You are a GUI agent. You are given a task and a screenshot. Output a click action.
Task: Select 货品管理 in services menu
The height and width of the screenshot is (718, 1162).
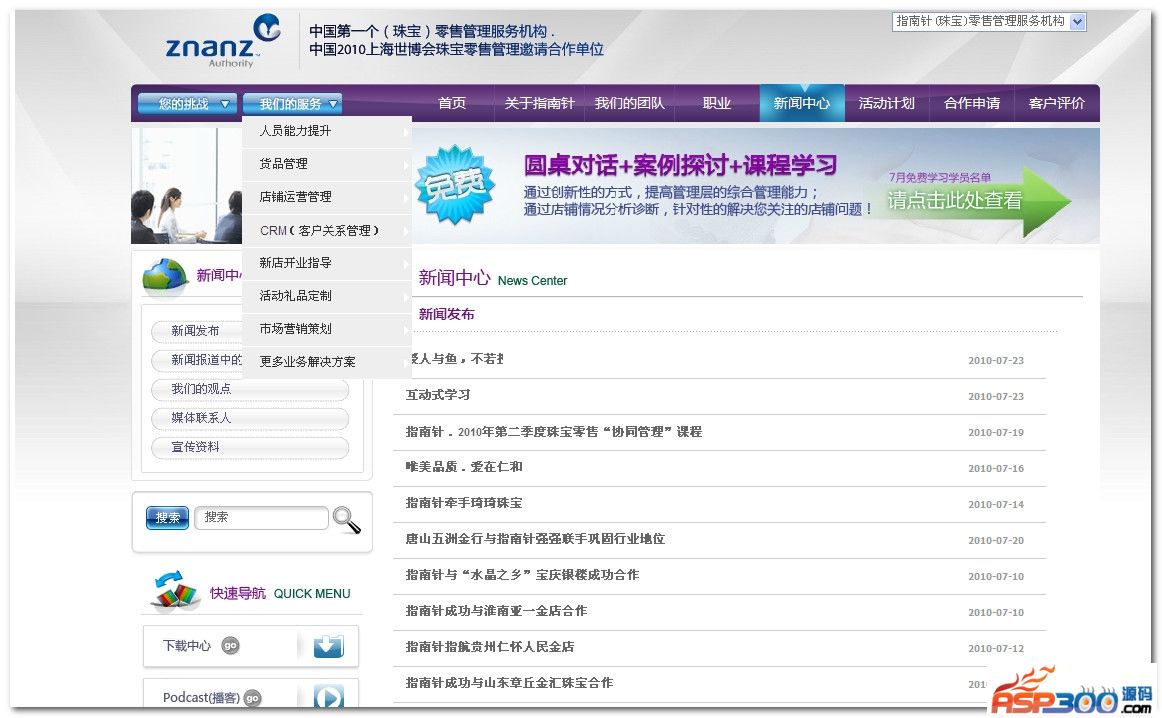tap(327, 164)
